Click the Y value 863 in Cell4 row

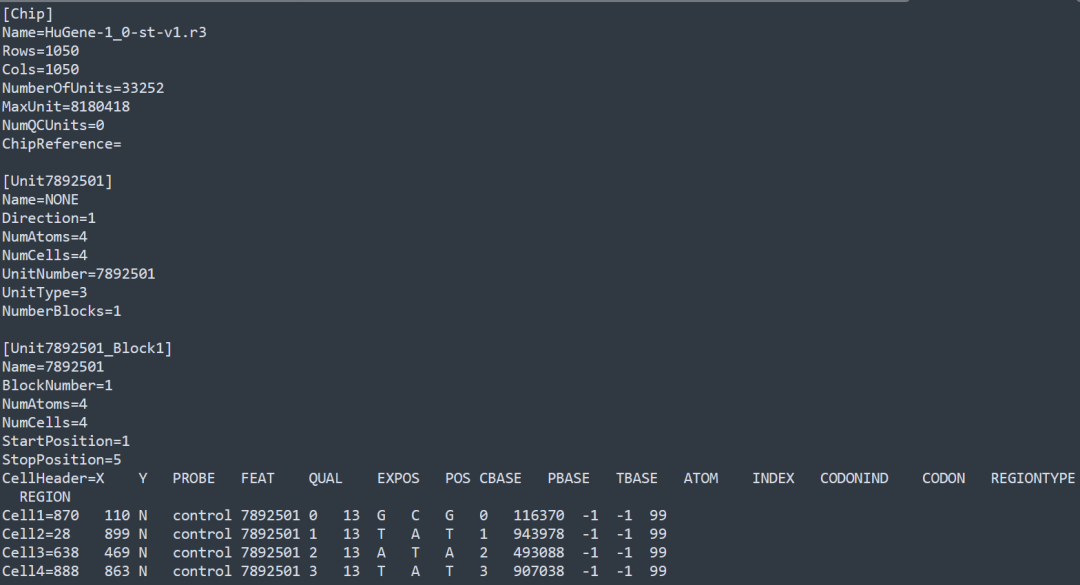(117, 572)
